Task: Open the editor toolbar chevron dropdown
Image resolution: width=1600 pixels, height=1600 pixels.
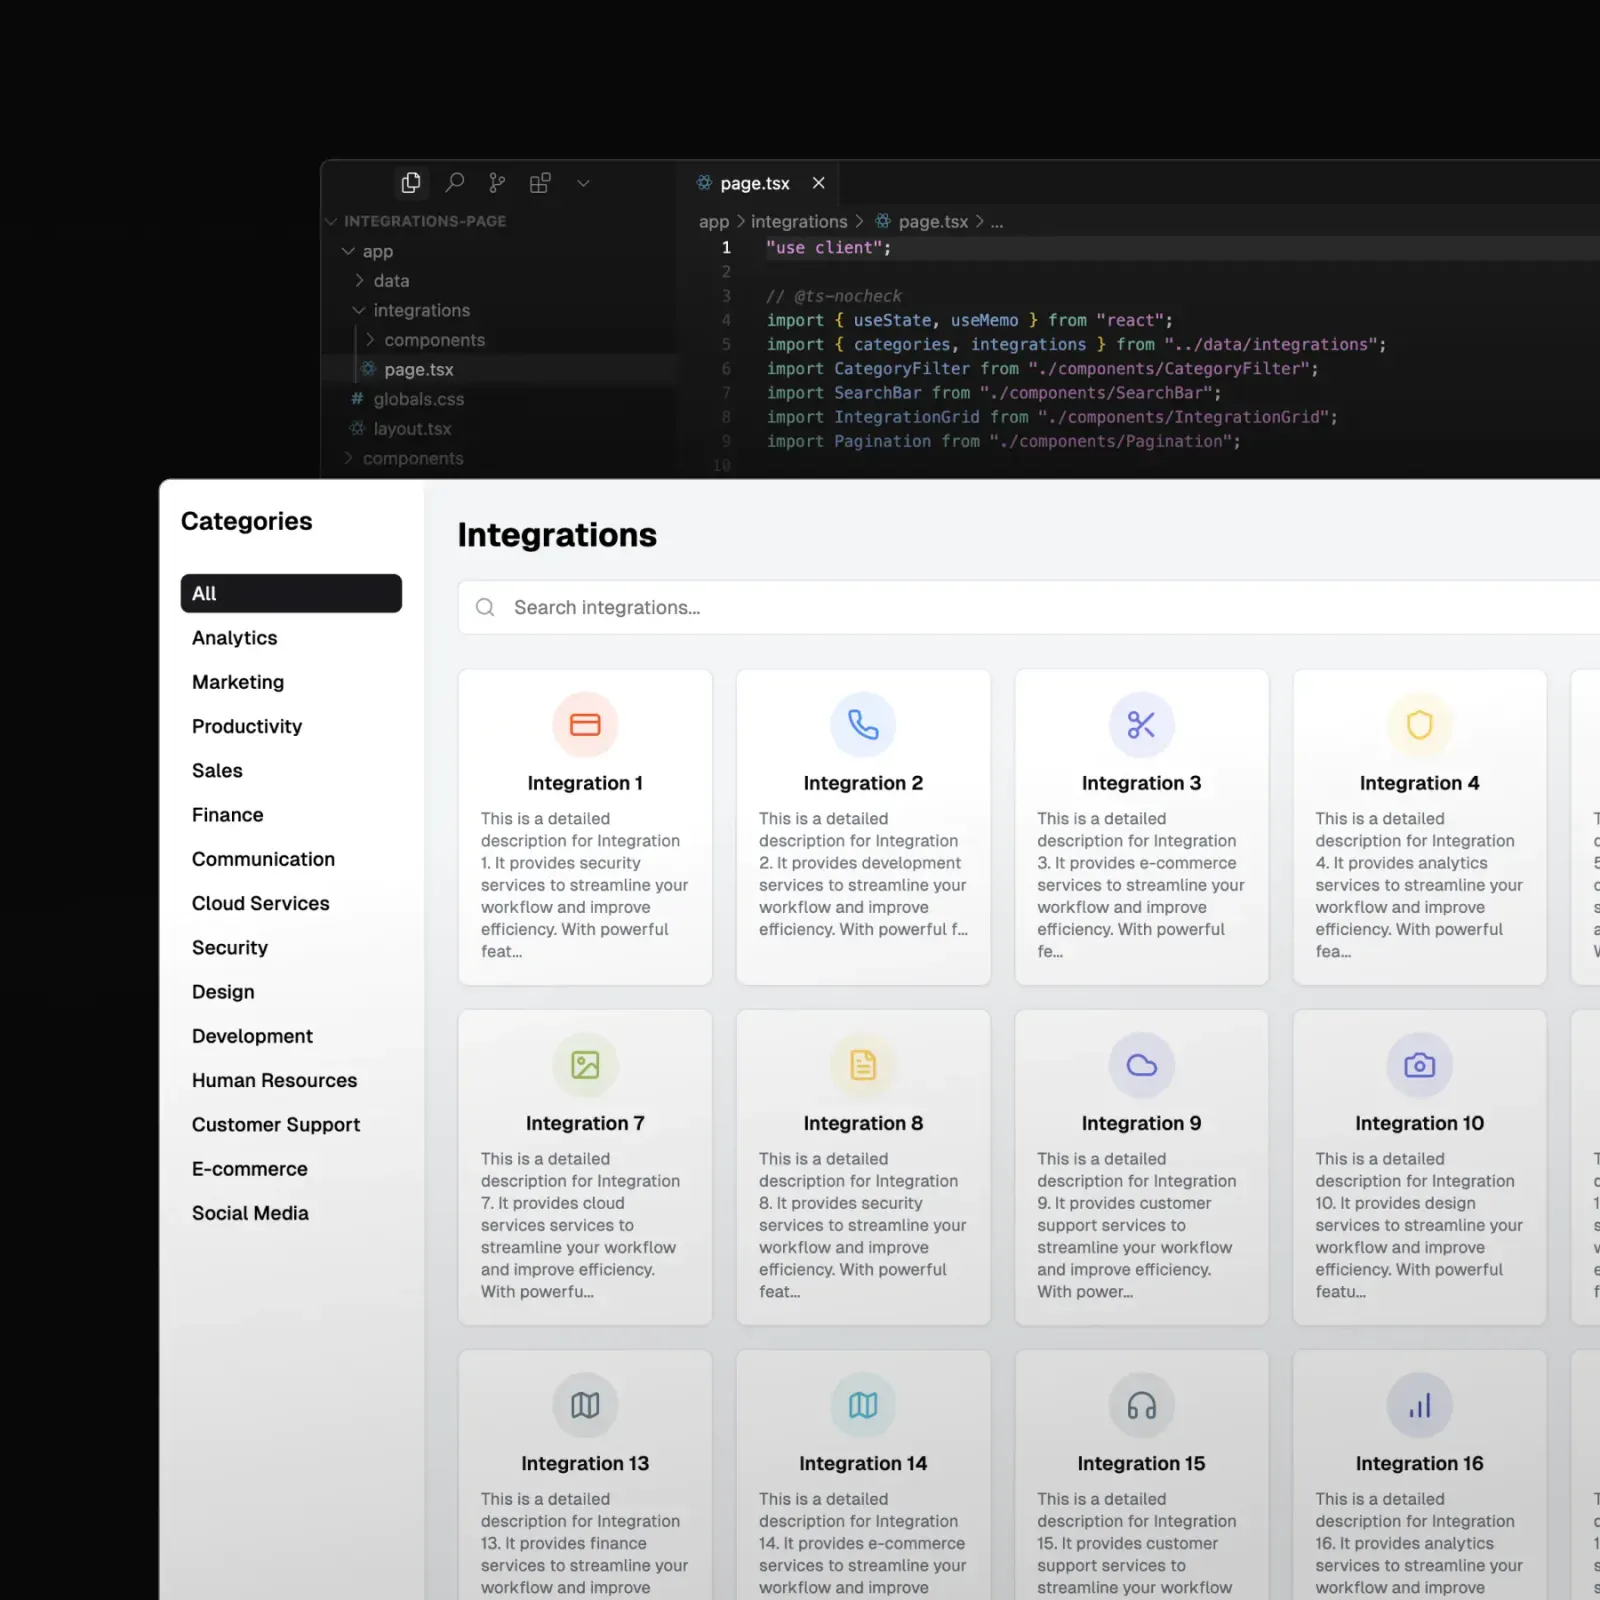Action: (583, 183)
